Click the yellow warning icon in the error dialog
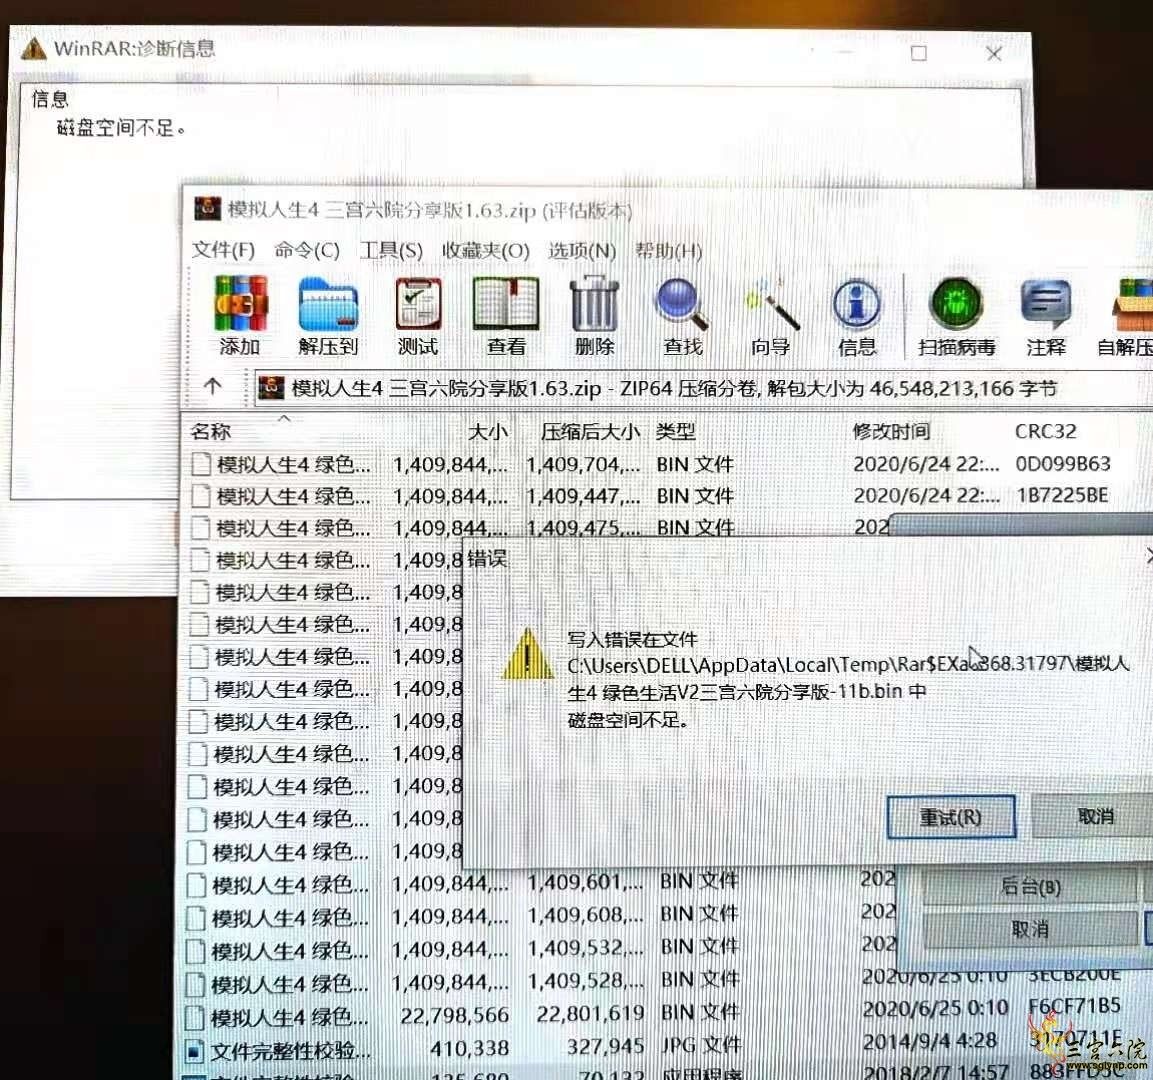This screenshot has width=1153, height=1080. (x=528, y=654)
